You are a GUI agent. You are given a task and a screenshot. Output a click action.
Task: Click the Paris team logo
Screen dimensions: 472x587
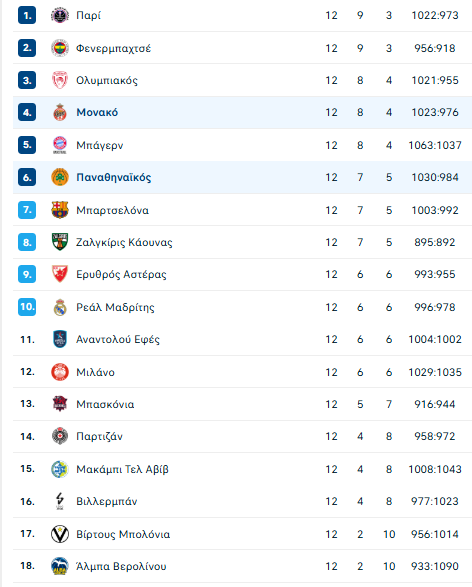point(60,15)
